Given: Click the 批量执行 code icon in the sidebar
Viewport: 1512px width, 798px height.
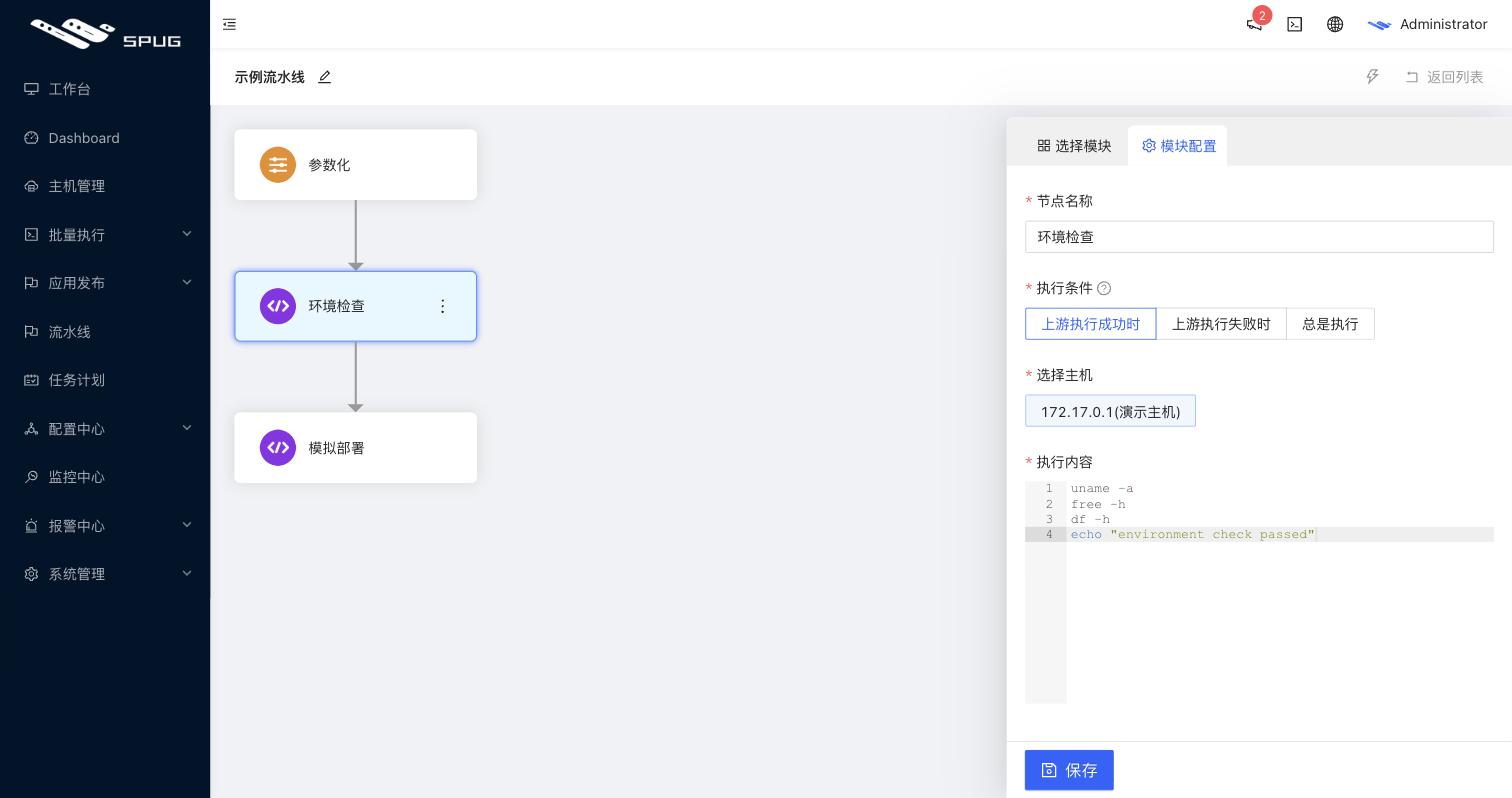Looking at the screenshot, I should point(31,235).
